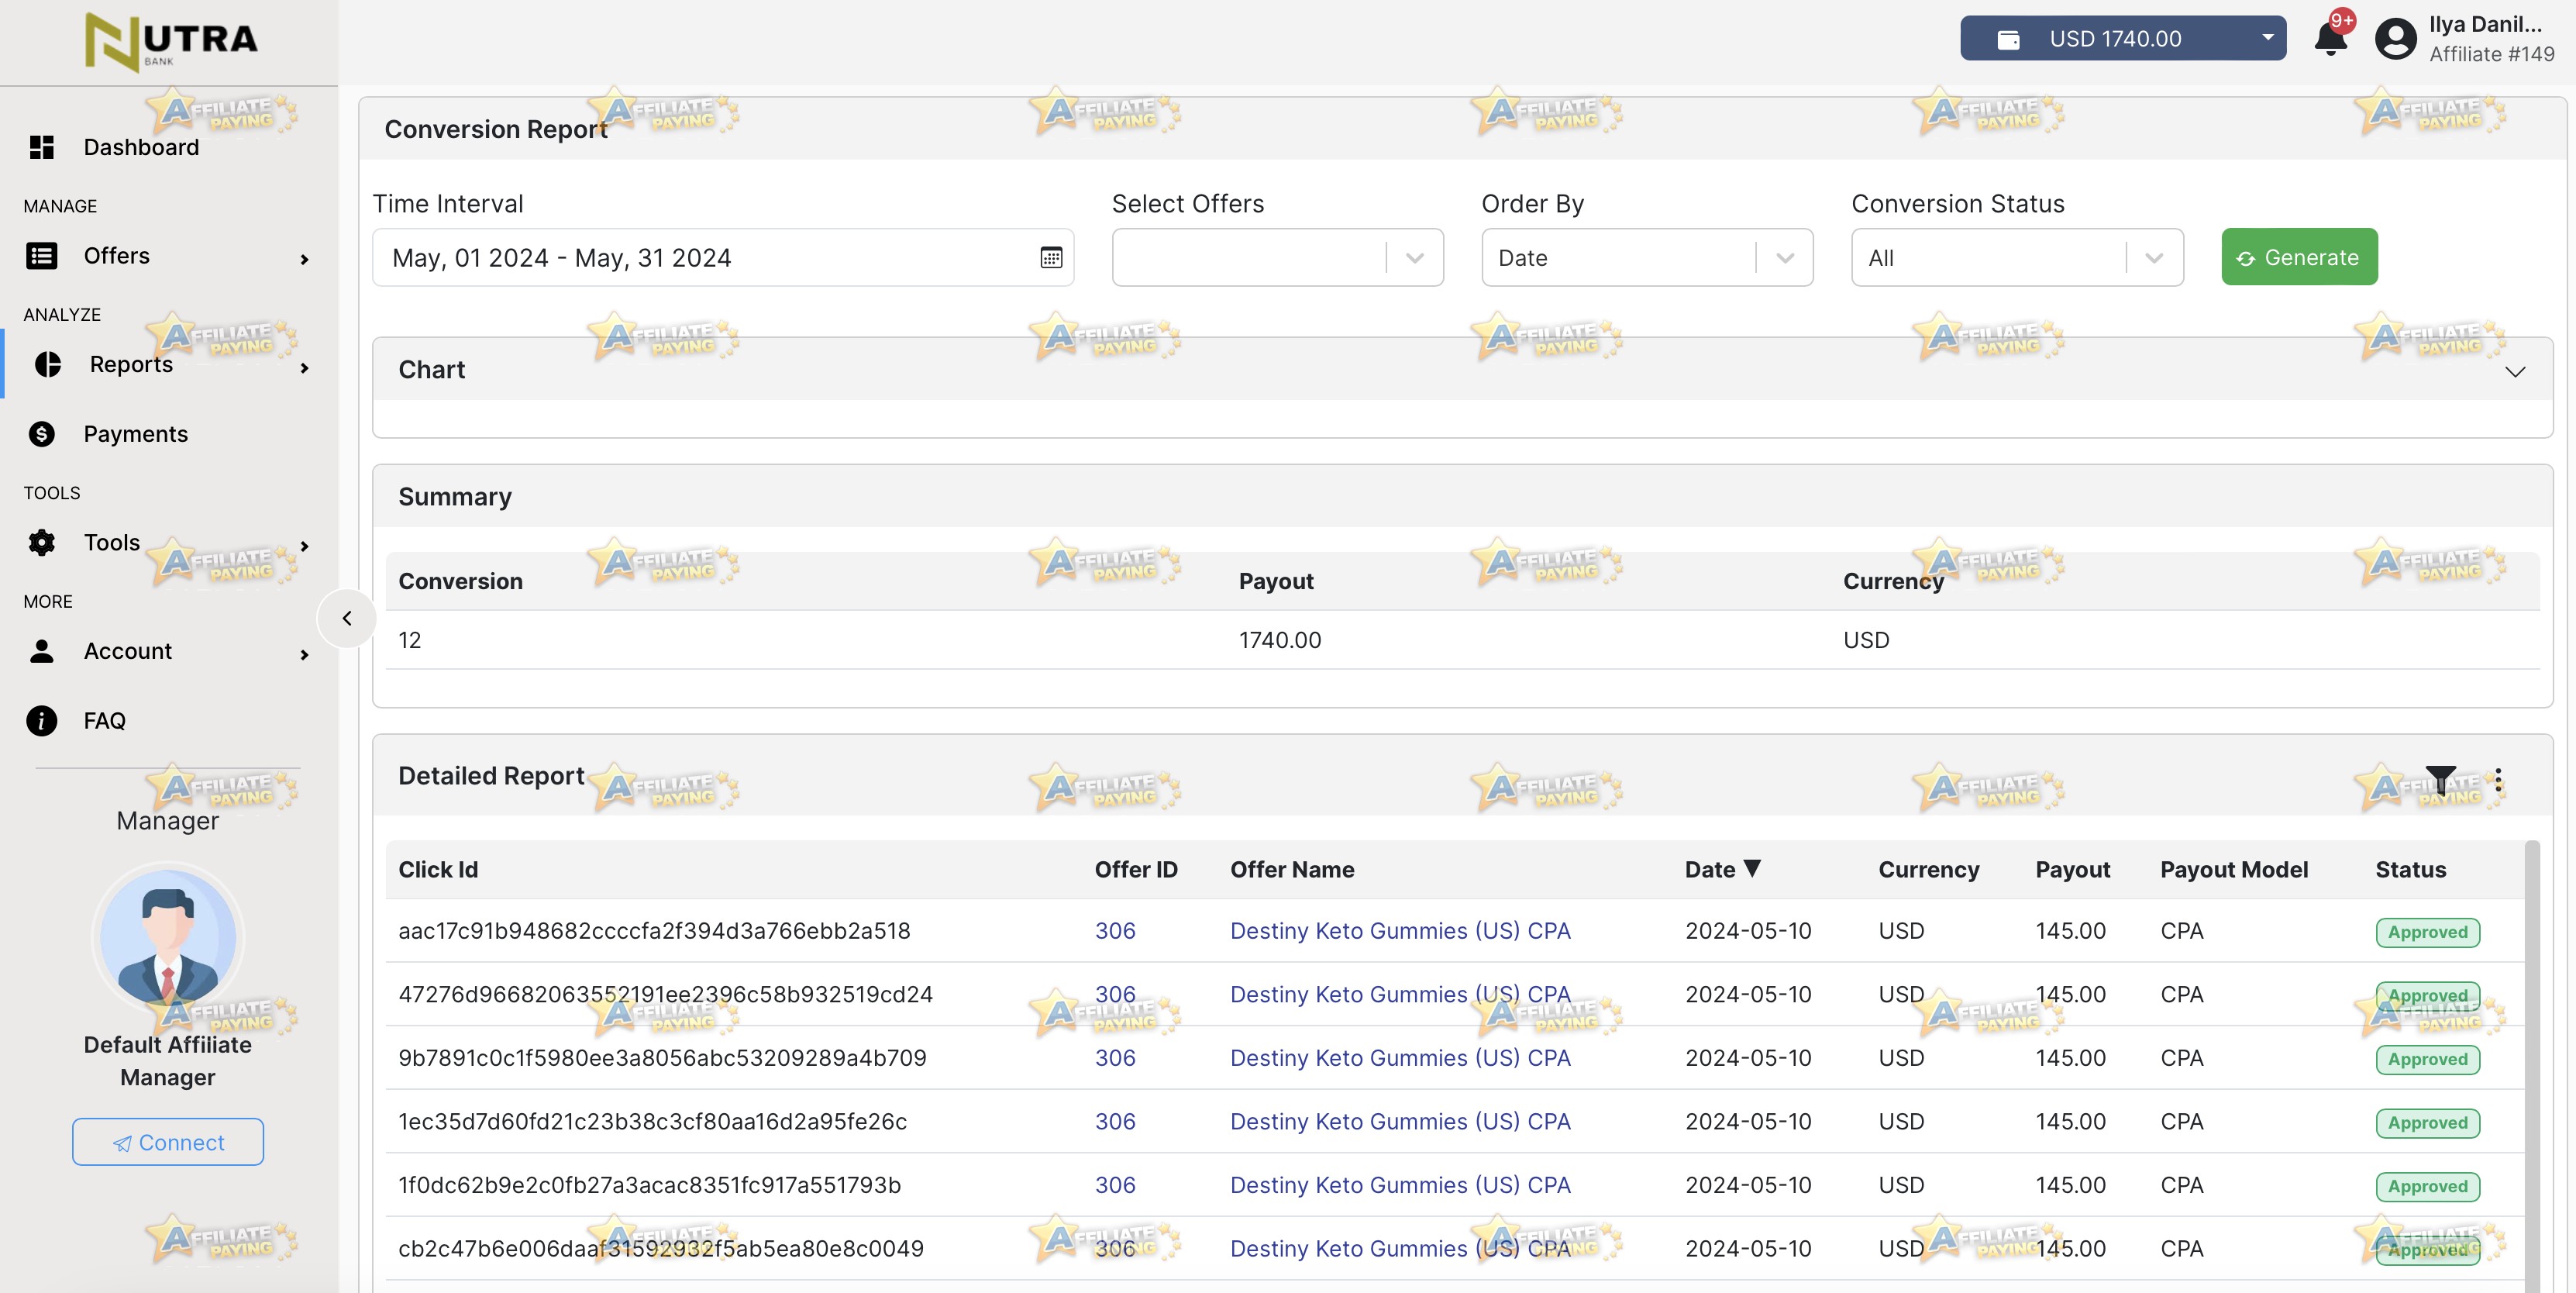Open the Tools section

pyautogui.click(x=111, y=542)
